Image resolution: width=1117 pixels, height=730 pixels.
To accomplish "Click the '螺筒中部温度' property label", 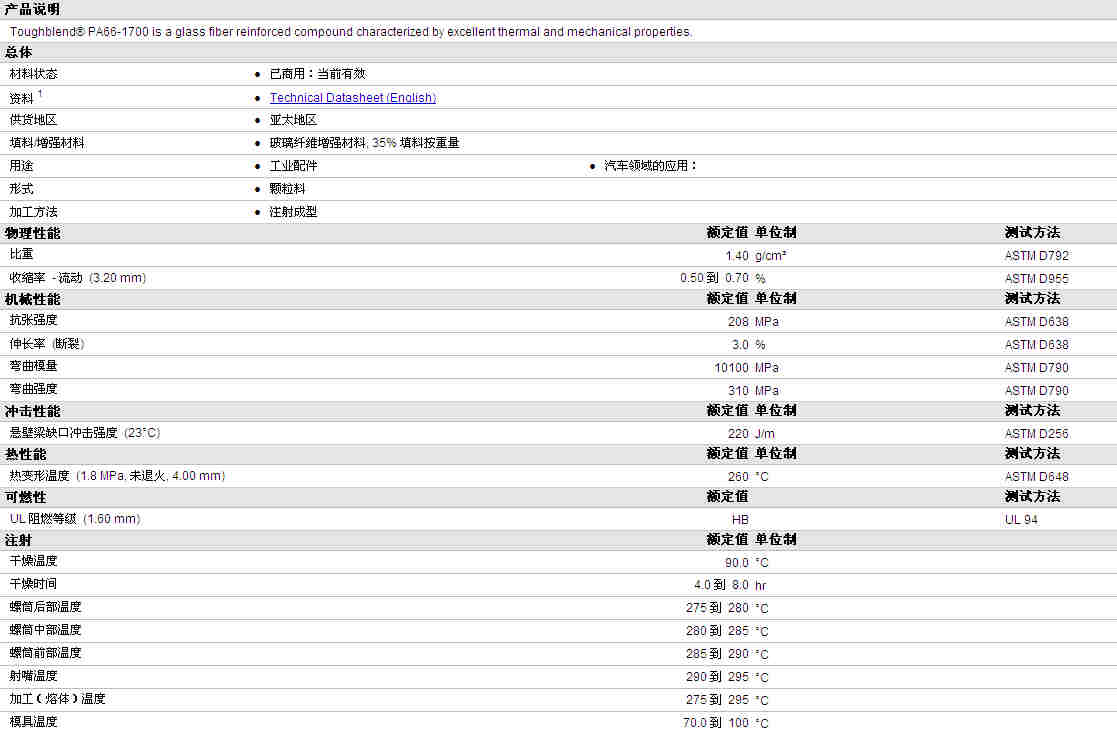I will [x=46, y=630].
